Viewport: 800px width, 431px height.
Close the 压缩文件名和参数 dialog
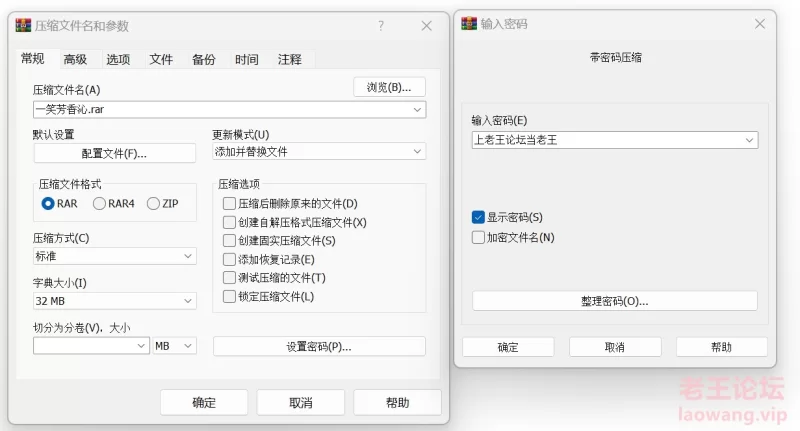427,26
